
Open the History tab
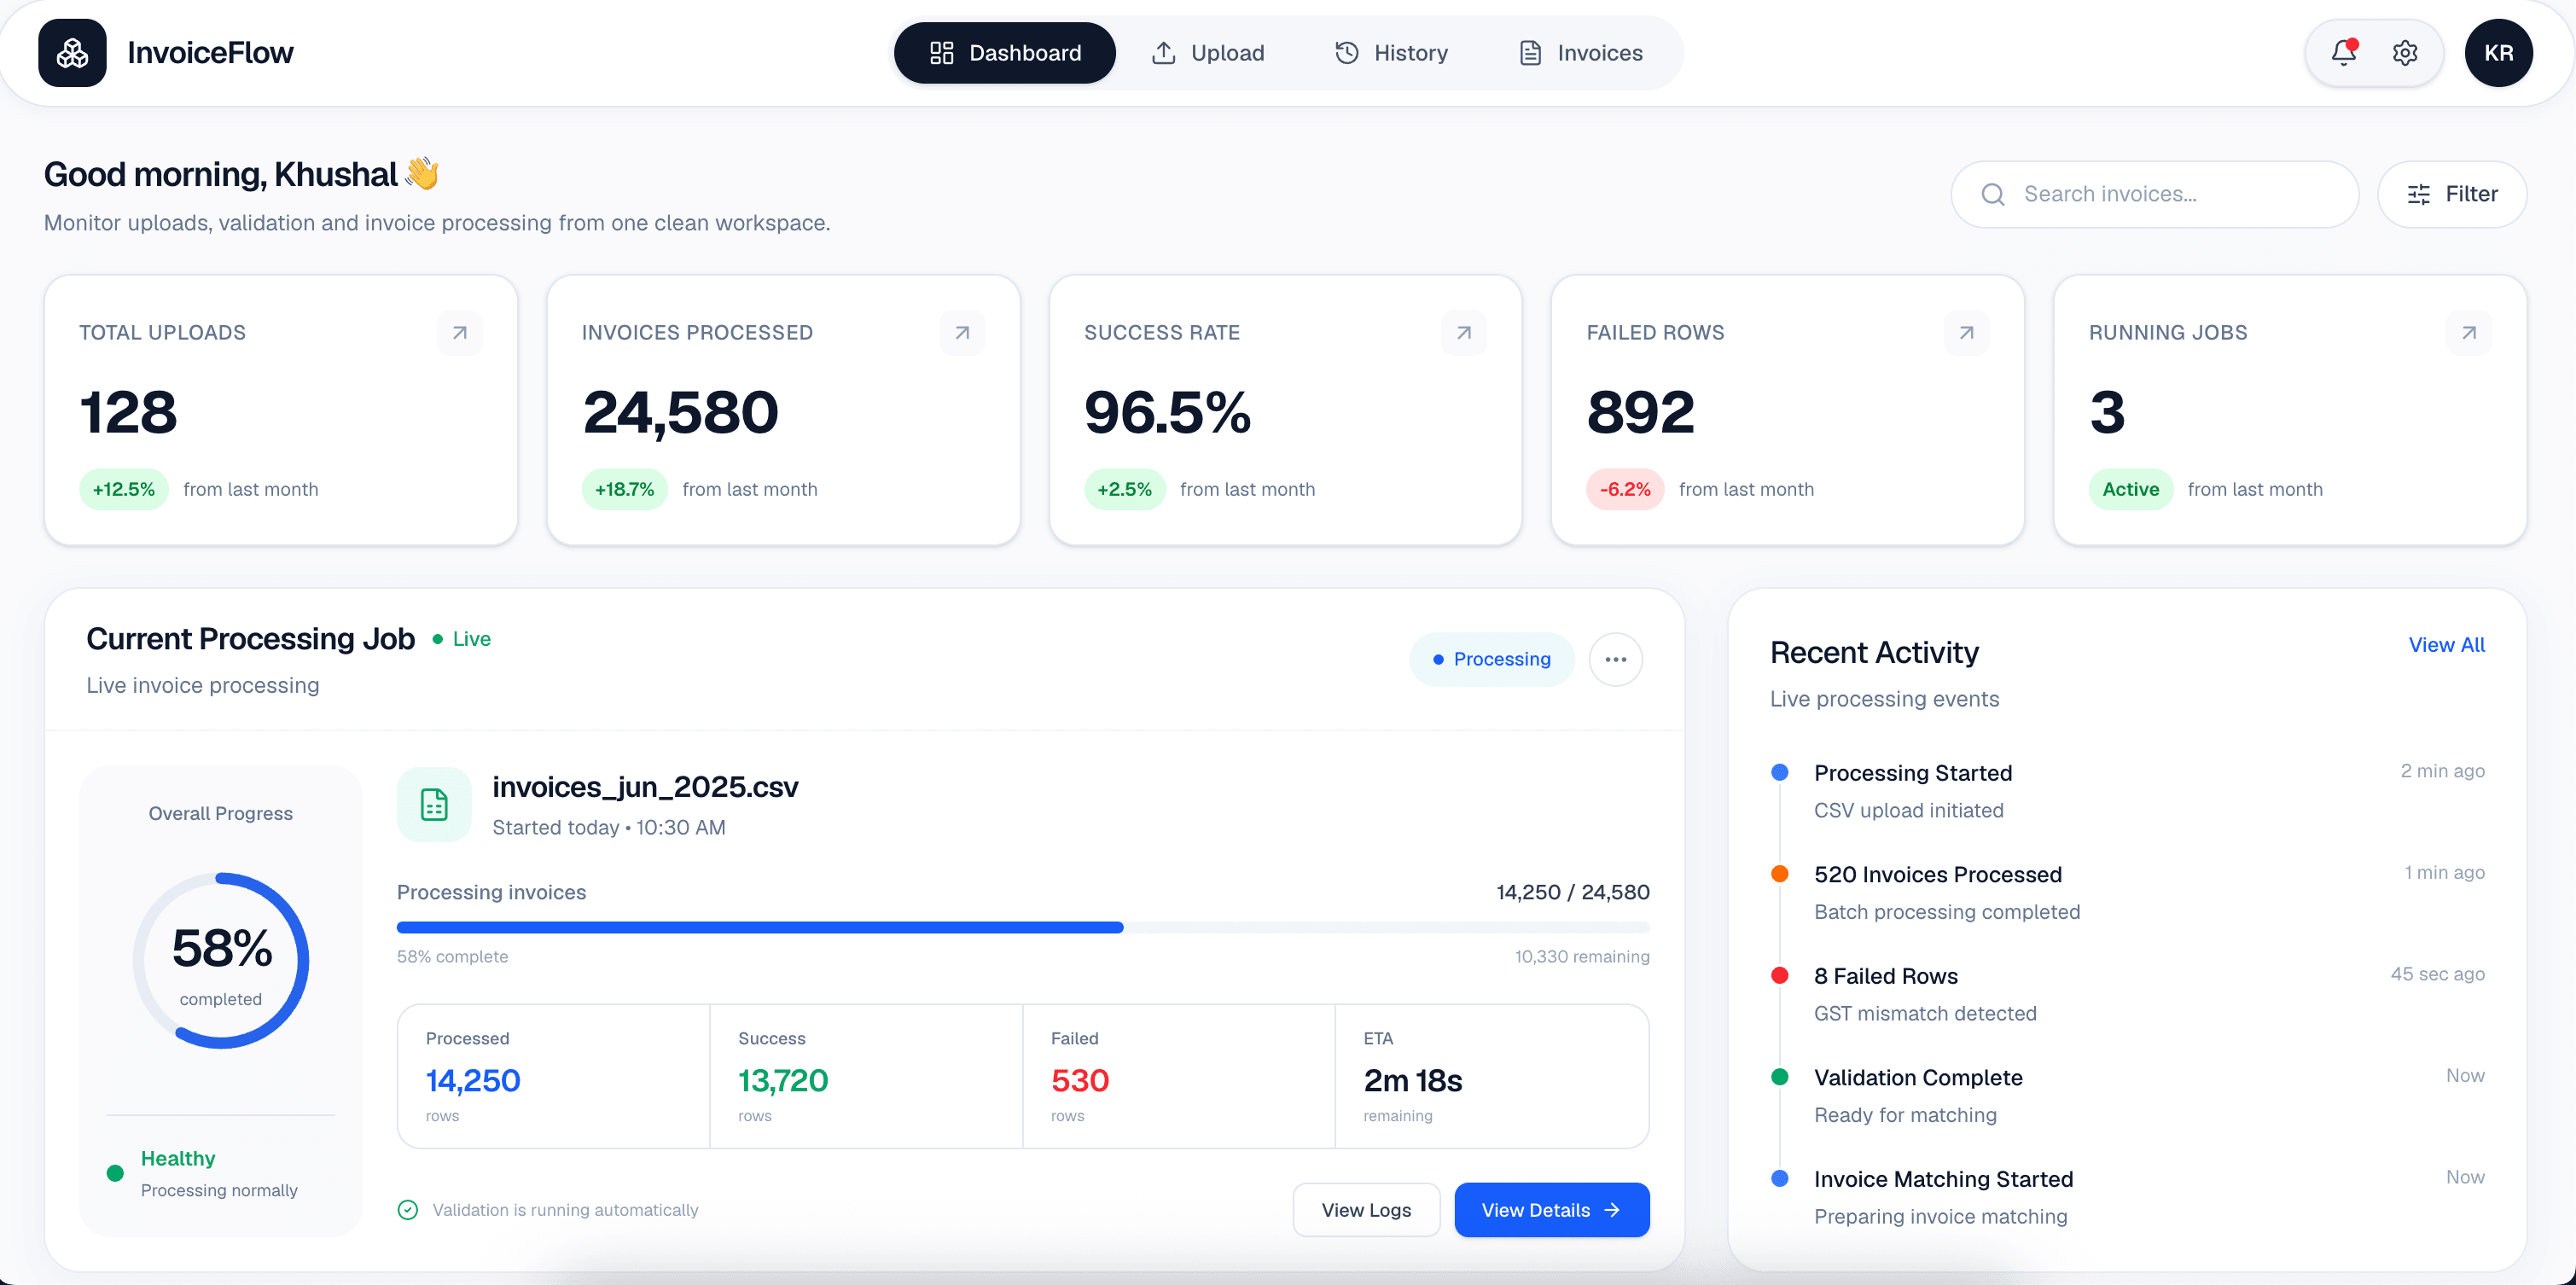(1391, 53)
